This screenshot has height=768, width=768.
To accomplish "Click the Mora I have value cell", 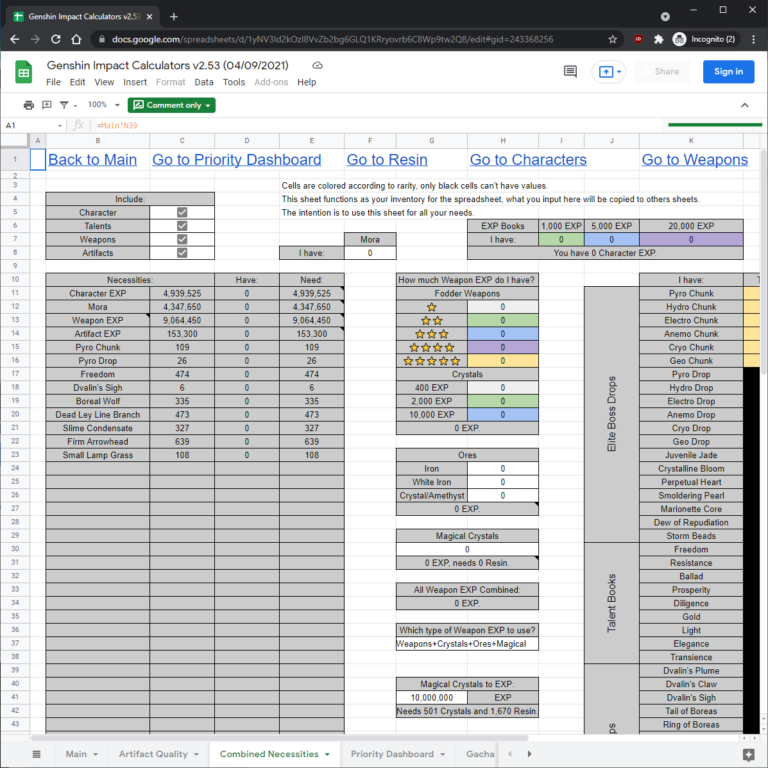I will tap(370, 253).
